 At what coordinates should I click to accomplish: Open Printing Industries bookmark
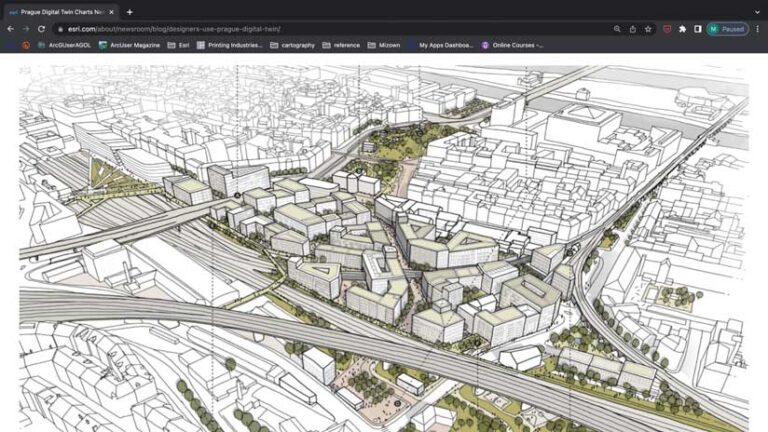[x=229, y=45]
